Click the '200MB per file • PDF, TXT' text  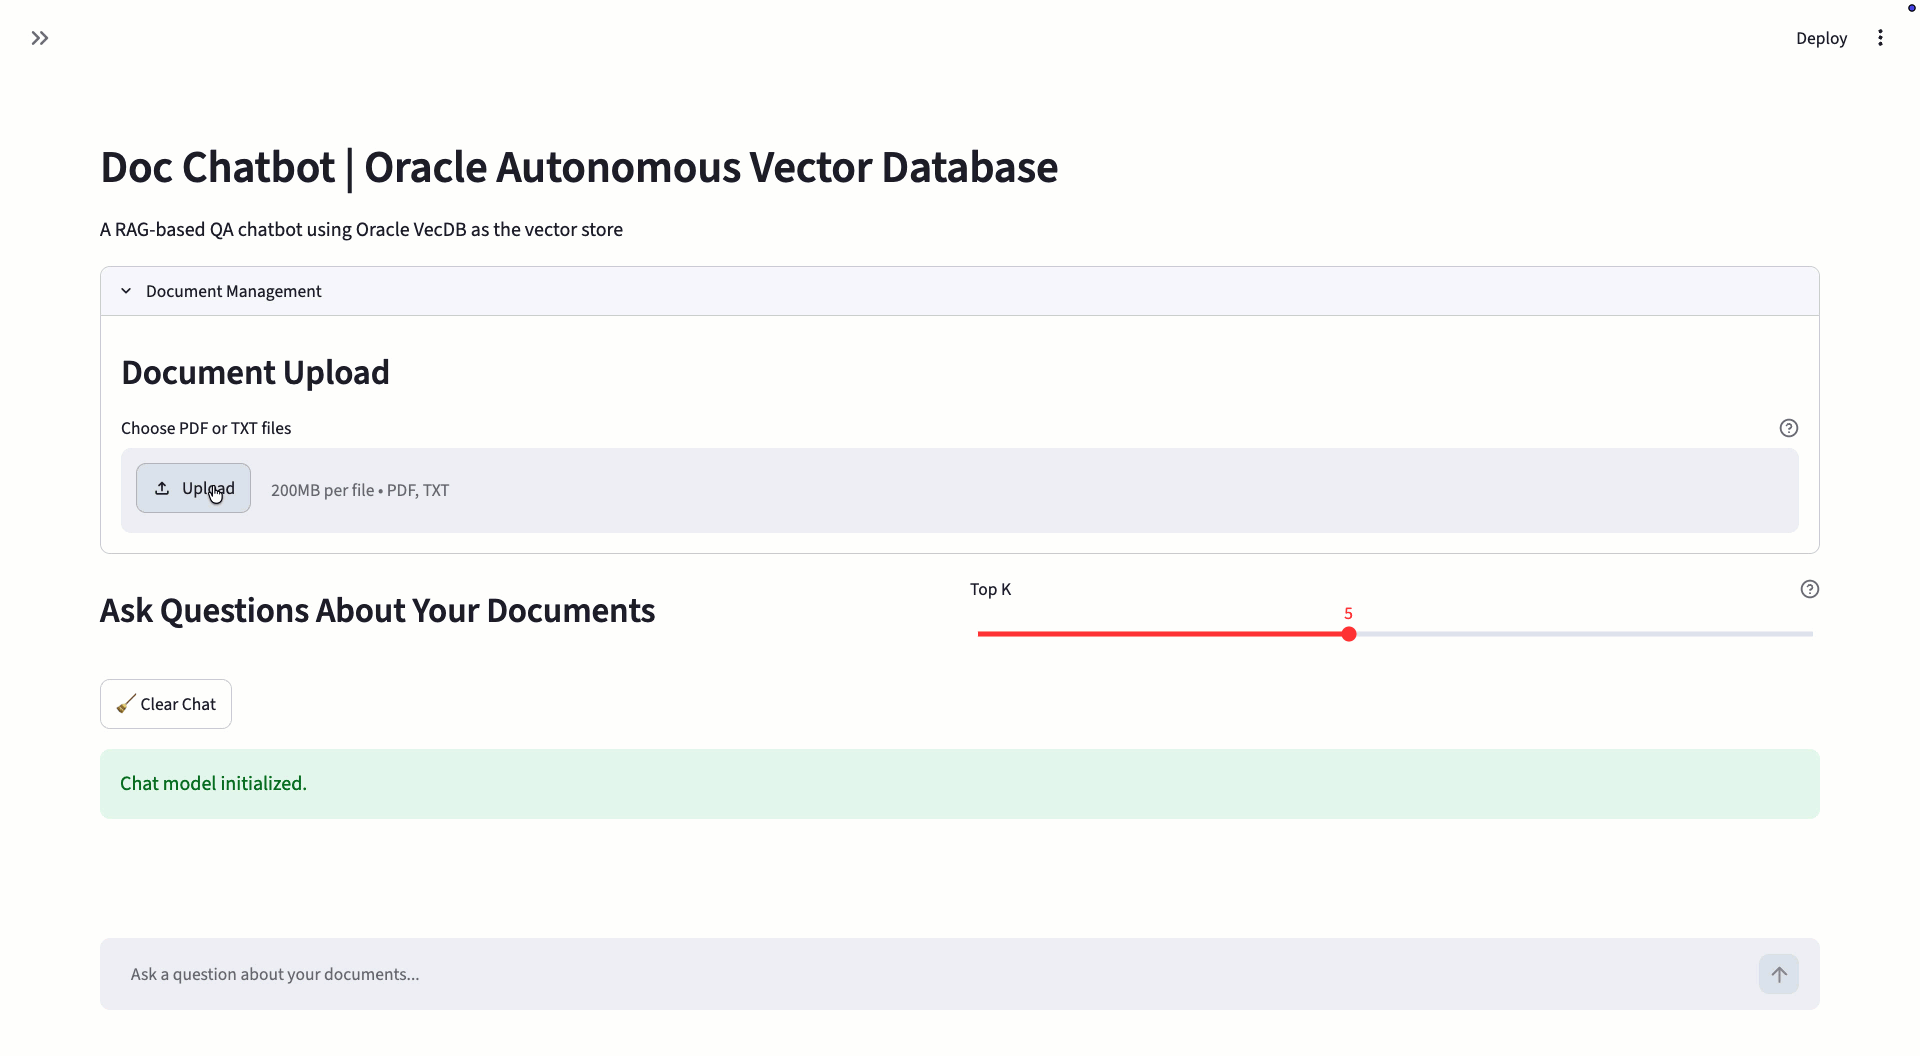(360, 490)
